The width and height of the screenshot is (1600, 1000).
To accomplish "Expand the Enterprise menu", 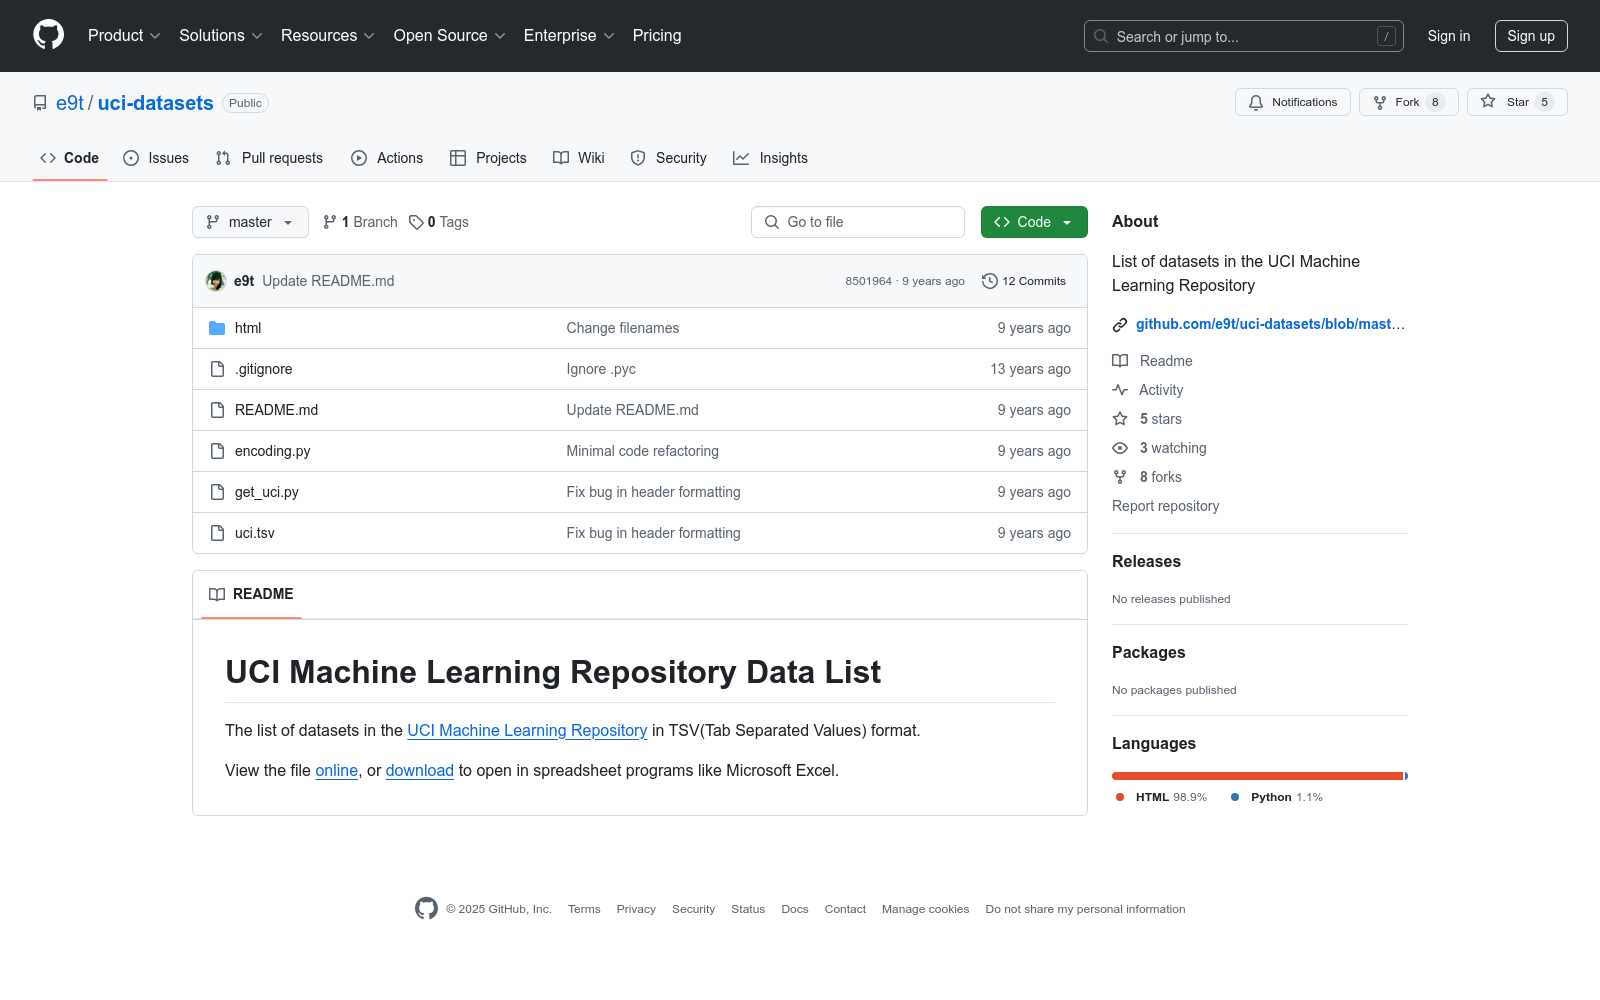I will click(x=569, y=36).
